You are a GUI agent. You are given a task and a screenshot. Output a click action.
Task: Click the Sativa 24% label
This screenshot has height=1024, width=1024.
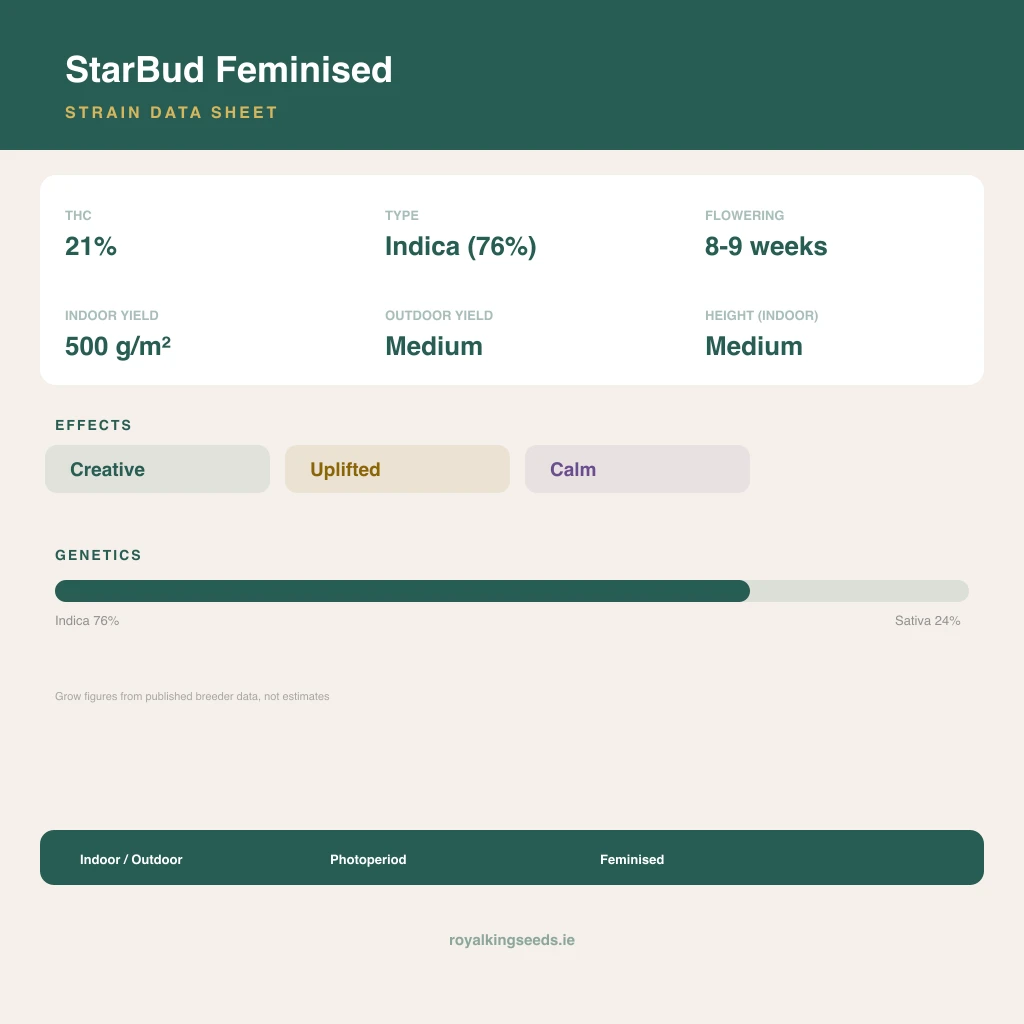(927, 620)
